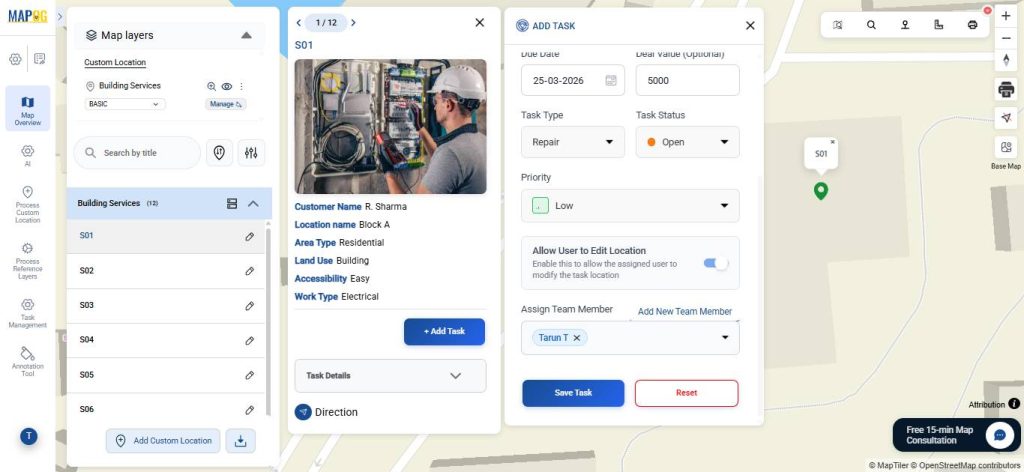Open Task Management in the sidebar
The height and width of the screenshot is (472, 1024).
[27, 313]
